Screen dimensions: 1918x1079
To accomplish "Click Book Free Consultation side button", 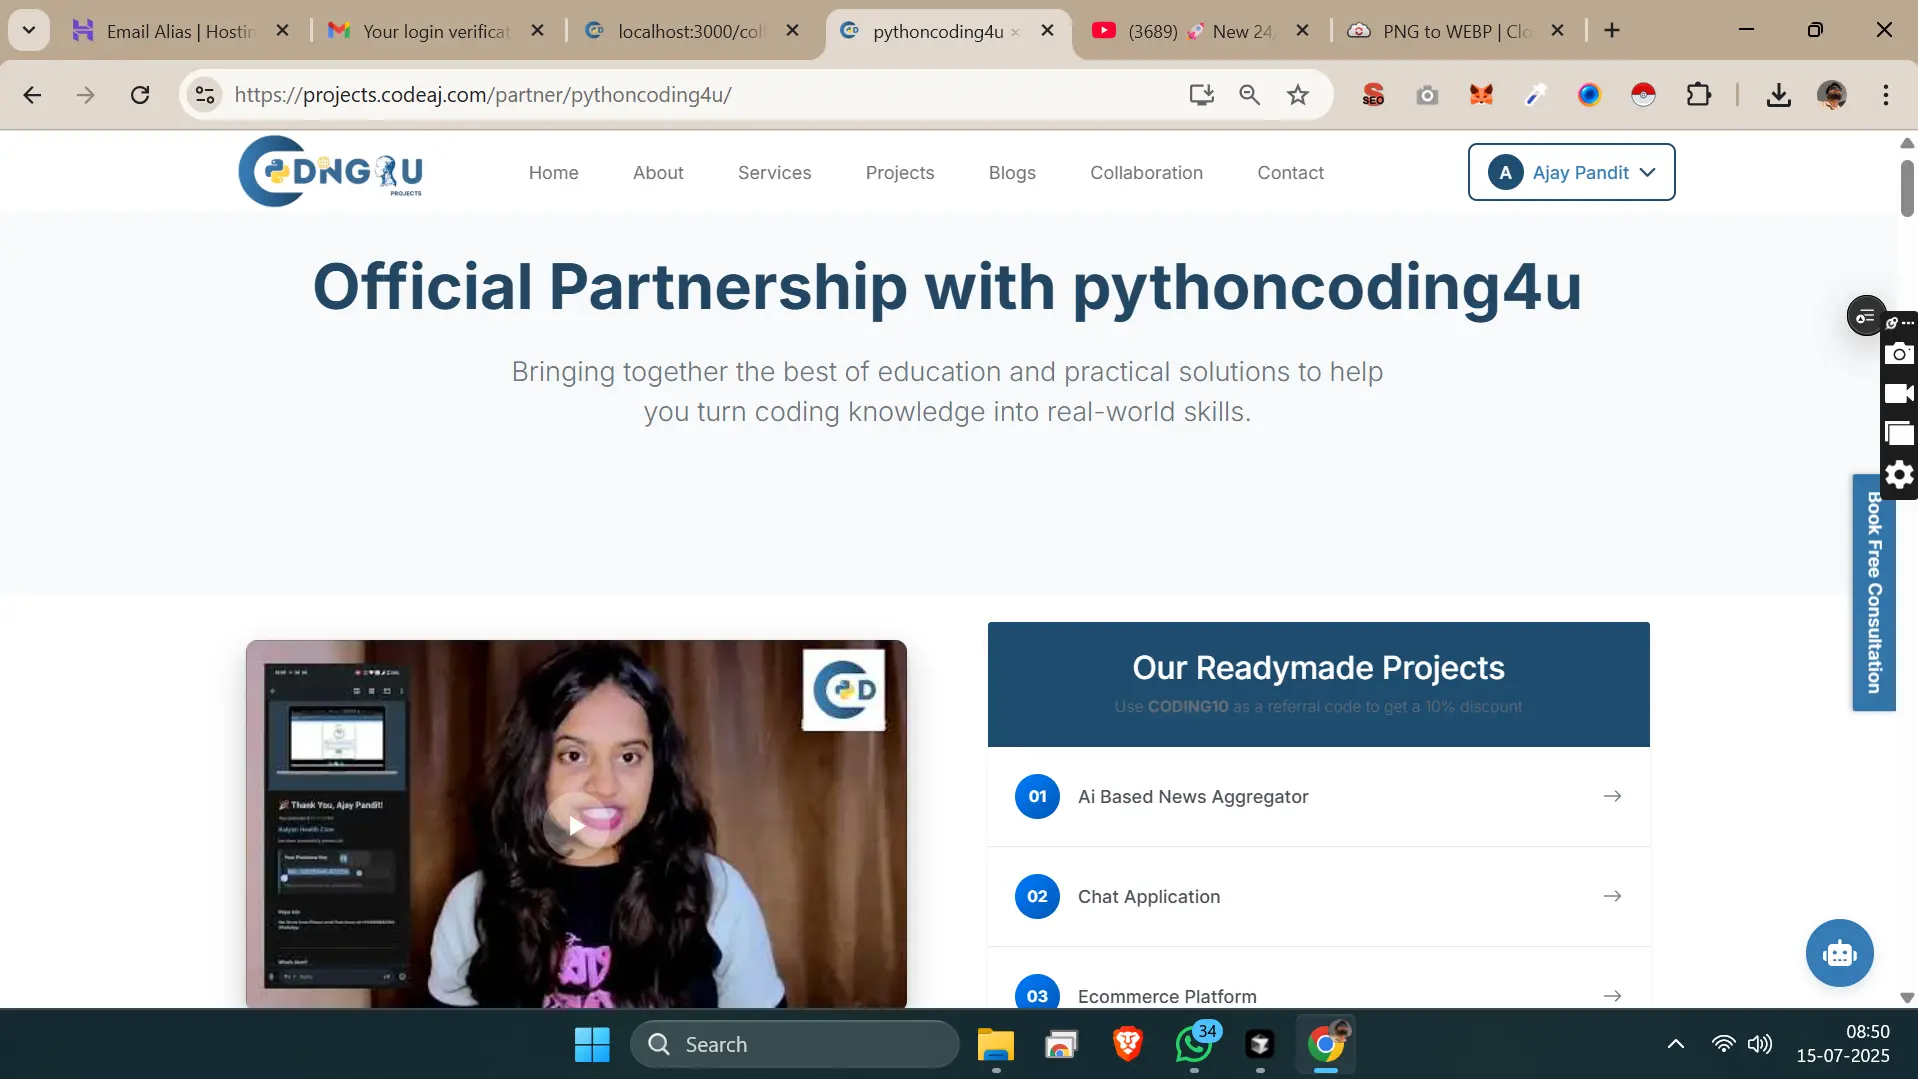I will pos(1873,592).
